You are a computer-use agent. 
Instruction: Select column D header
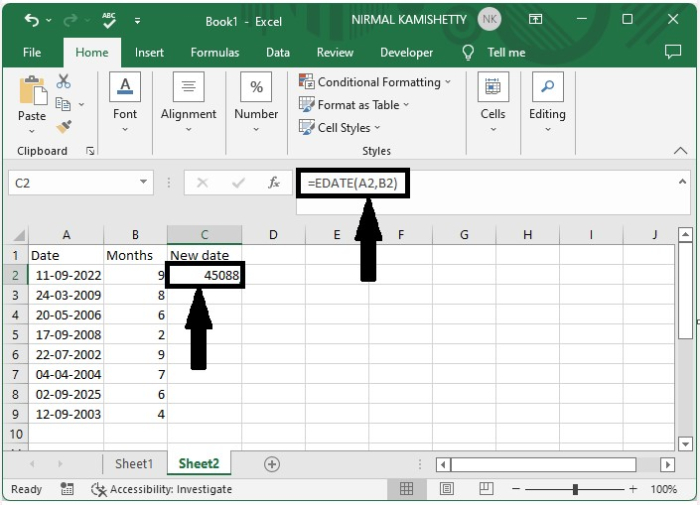273,234
